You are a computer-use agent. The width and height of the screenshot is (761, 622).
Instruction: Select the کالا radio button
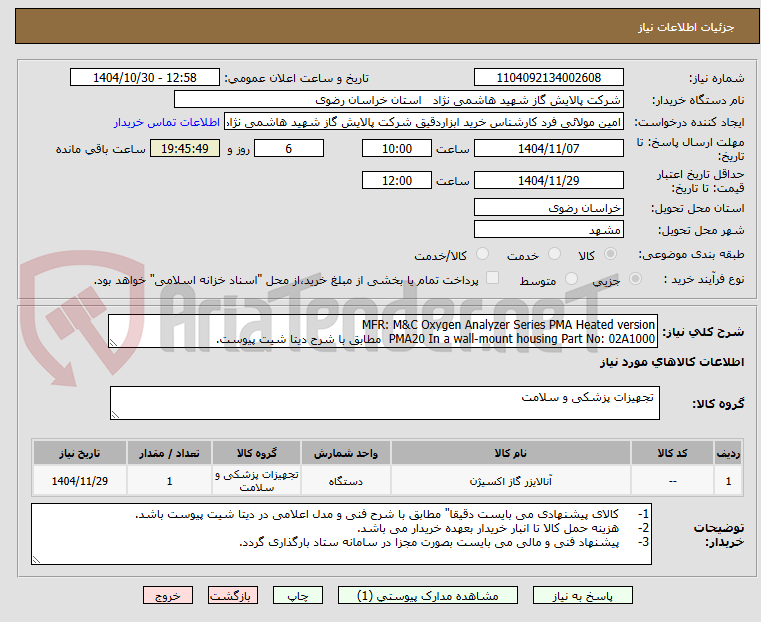pyautogui.click(x=611, y=254)
